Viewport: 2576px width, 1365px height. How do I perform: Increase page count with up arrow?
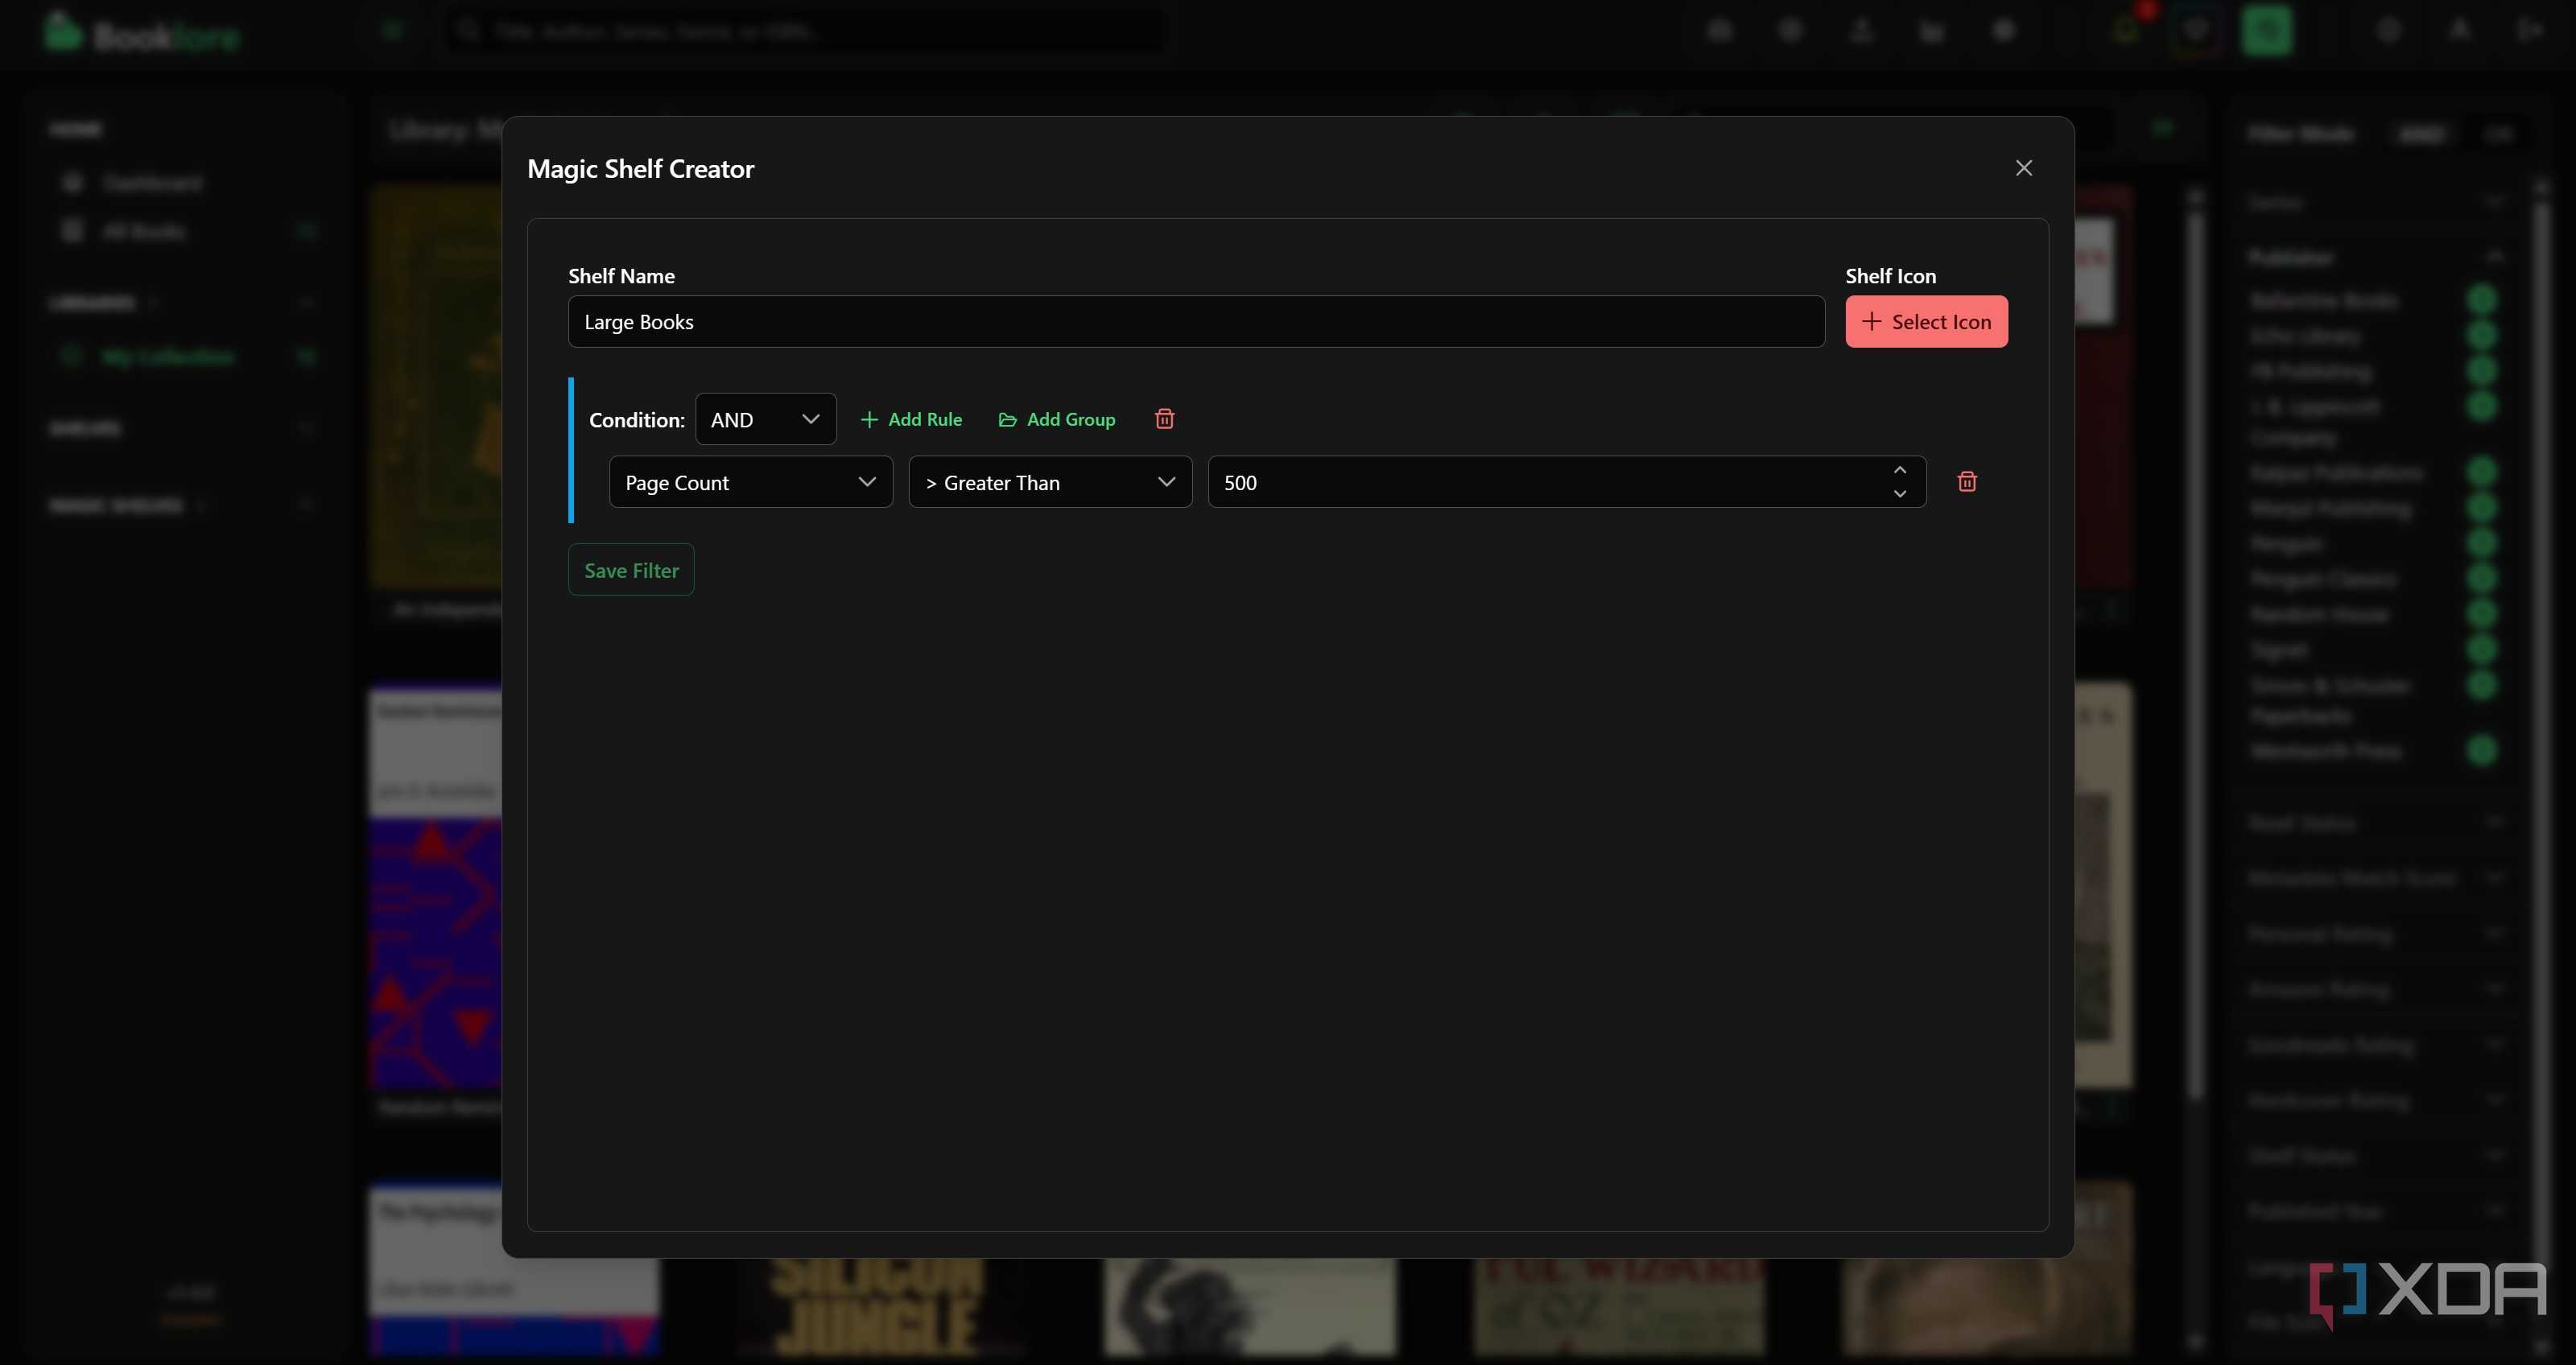pyautogui.click(x=1899, y=470)
